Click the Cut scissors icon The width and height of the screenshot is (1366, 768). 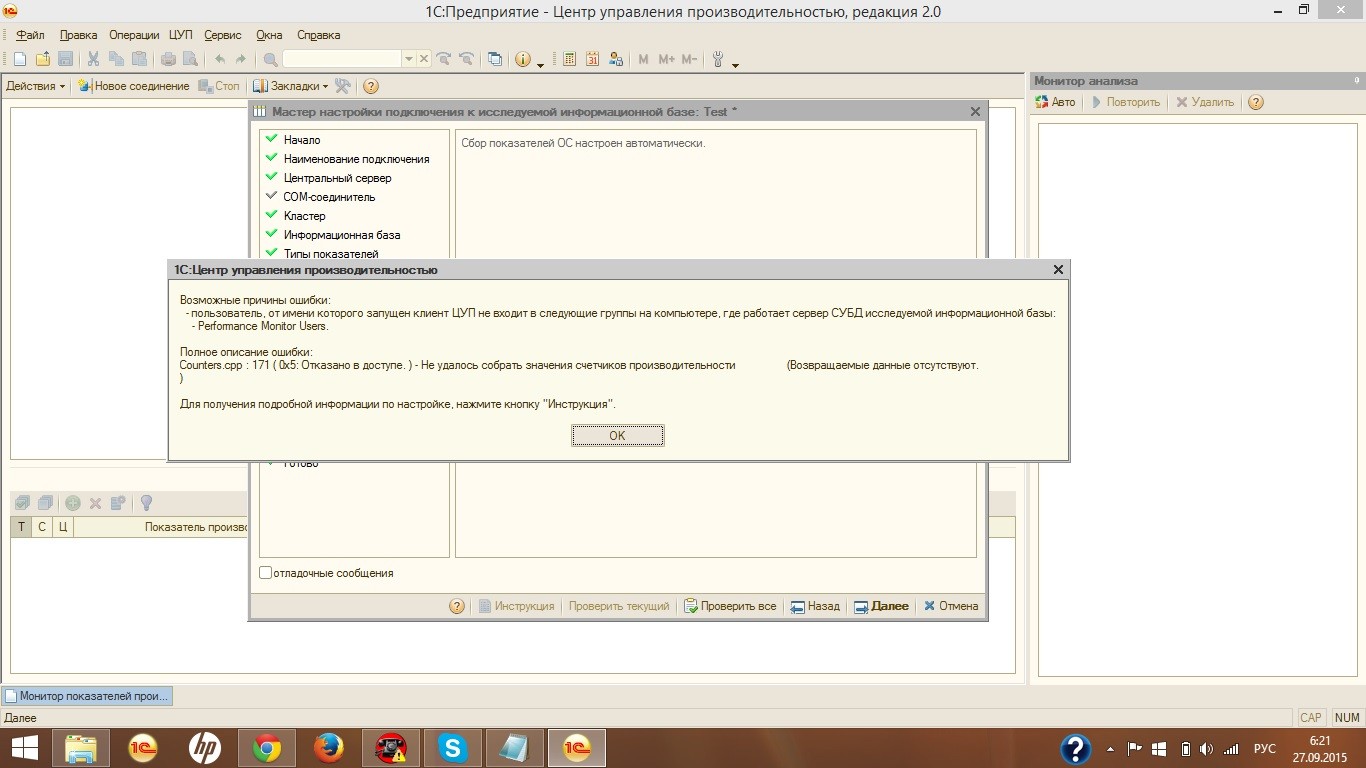93,59
